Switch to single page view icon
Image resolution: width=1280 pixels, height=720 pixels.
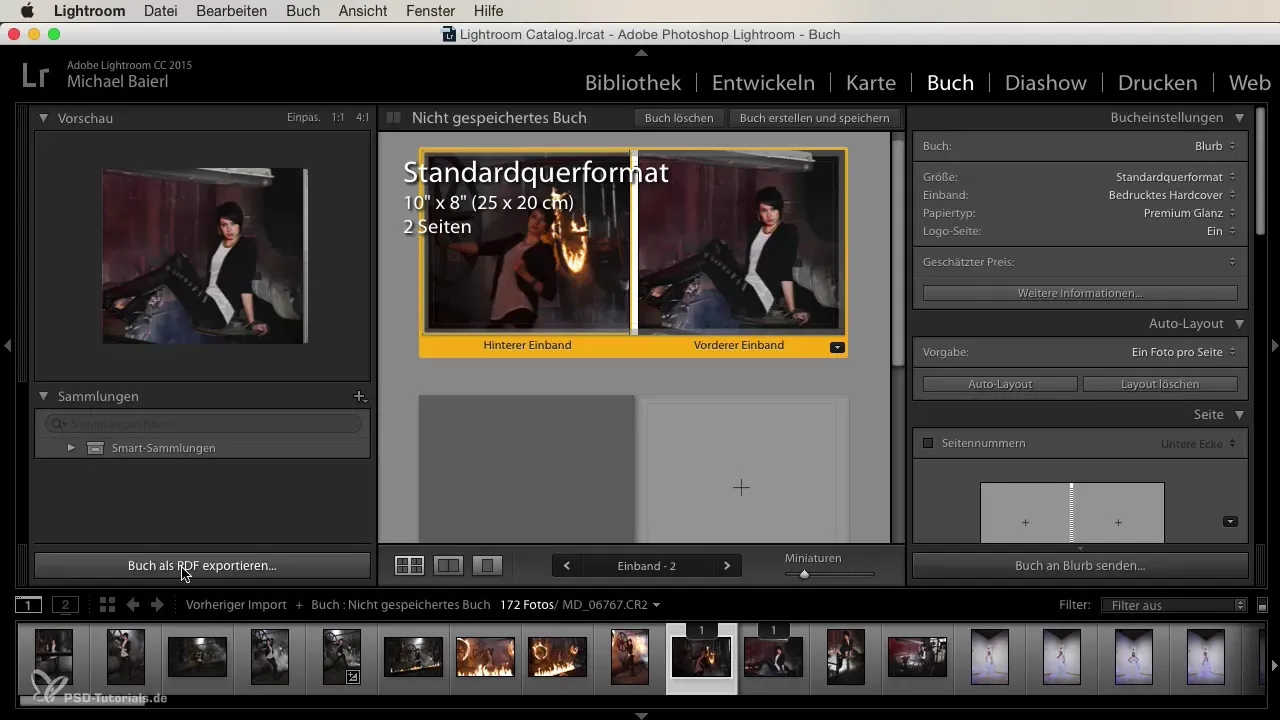488,566
